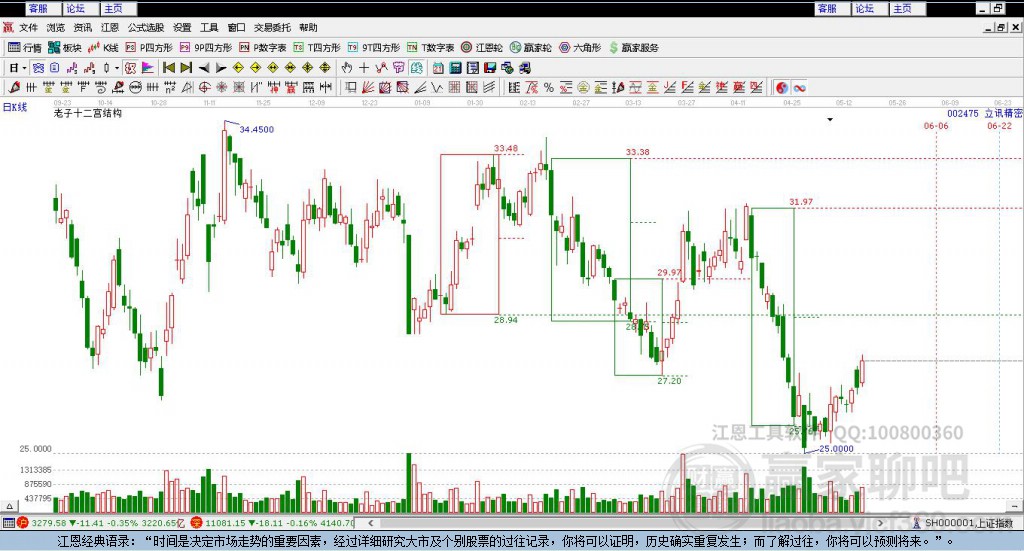
Task: Click the 论坛 link at top left
Action: pyautogui.click(x=76, y=8)
